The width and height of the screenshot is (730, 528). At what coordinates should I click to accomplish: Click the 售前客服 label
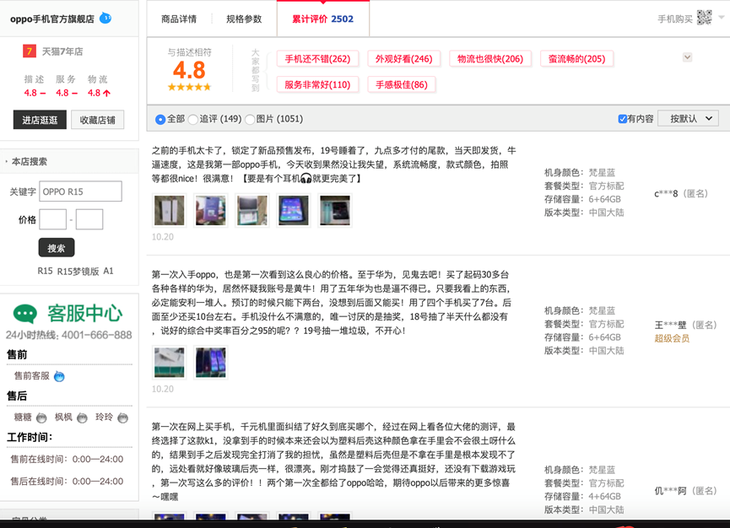(32, 376)
